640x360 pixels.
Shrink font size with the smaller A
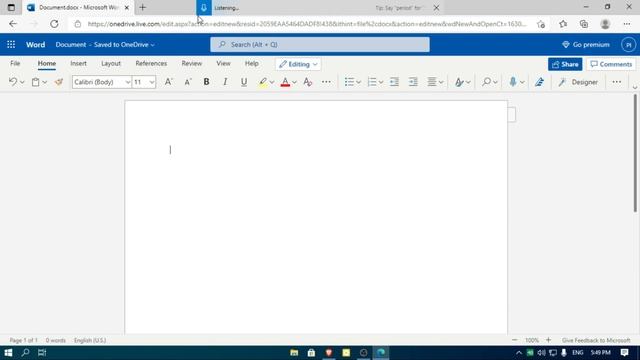click(187, 82)
